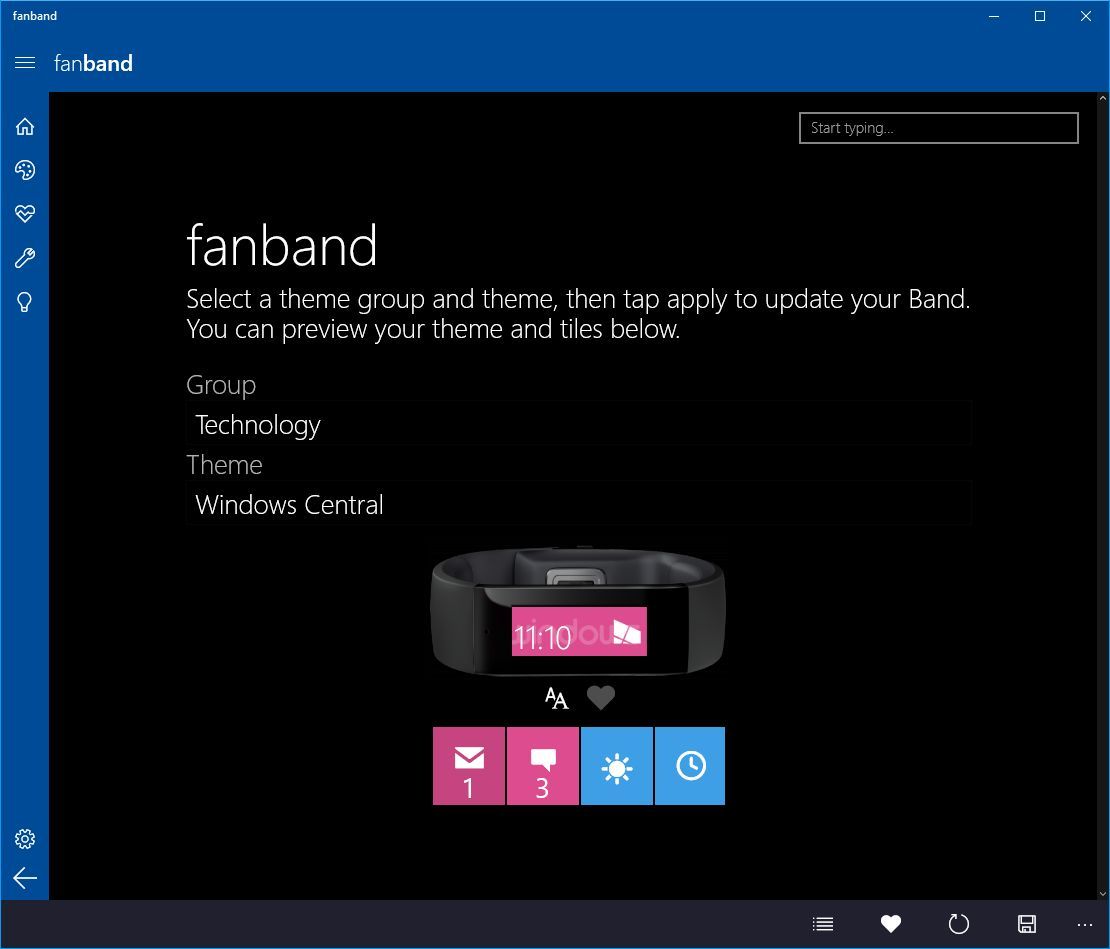Click the font AA icon below the band

click(x=556, y=698)
